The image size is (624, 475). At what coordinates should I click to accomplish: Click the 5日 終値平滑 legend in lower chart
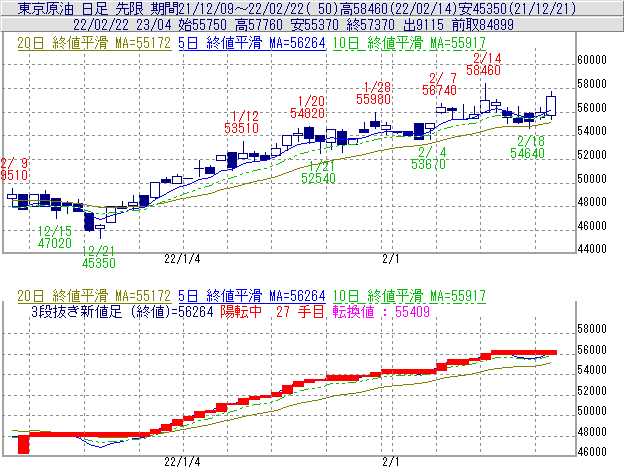click(252, 296)
